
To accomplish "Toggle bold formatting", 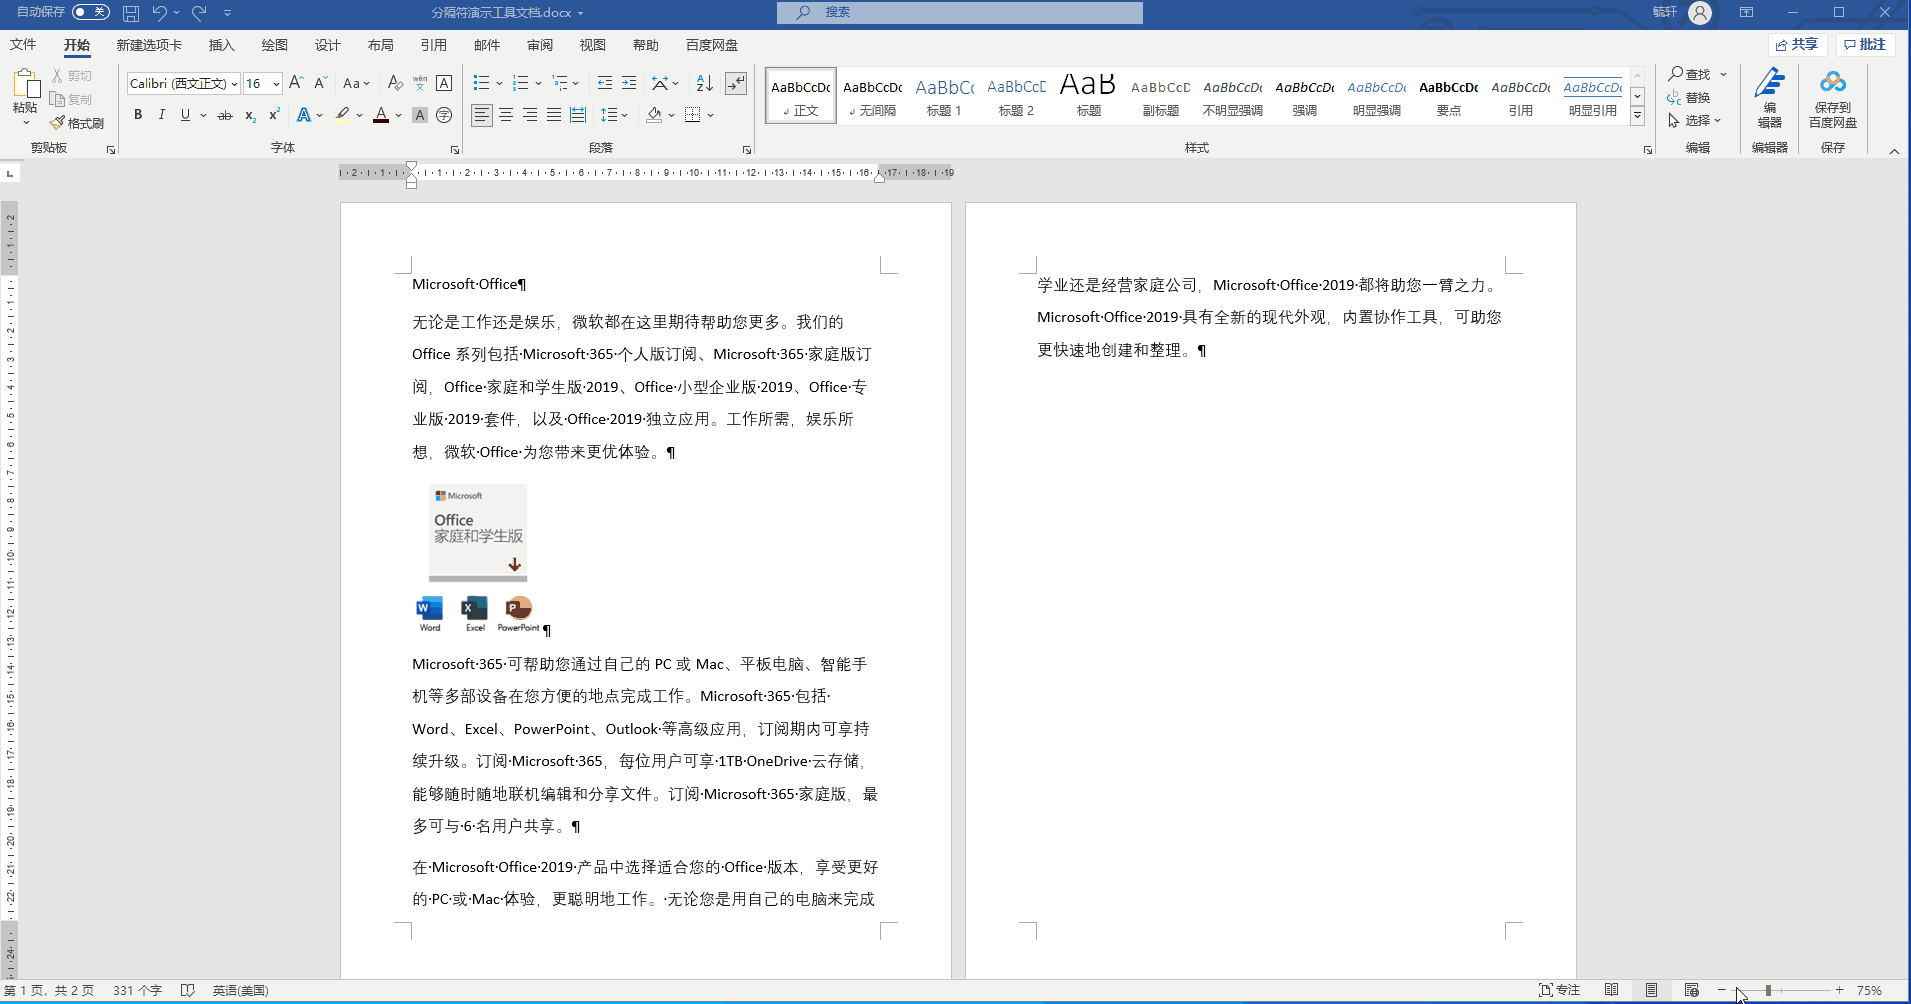I will 138,115.
